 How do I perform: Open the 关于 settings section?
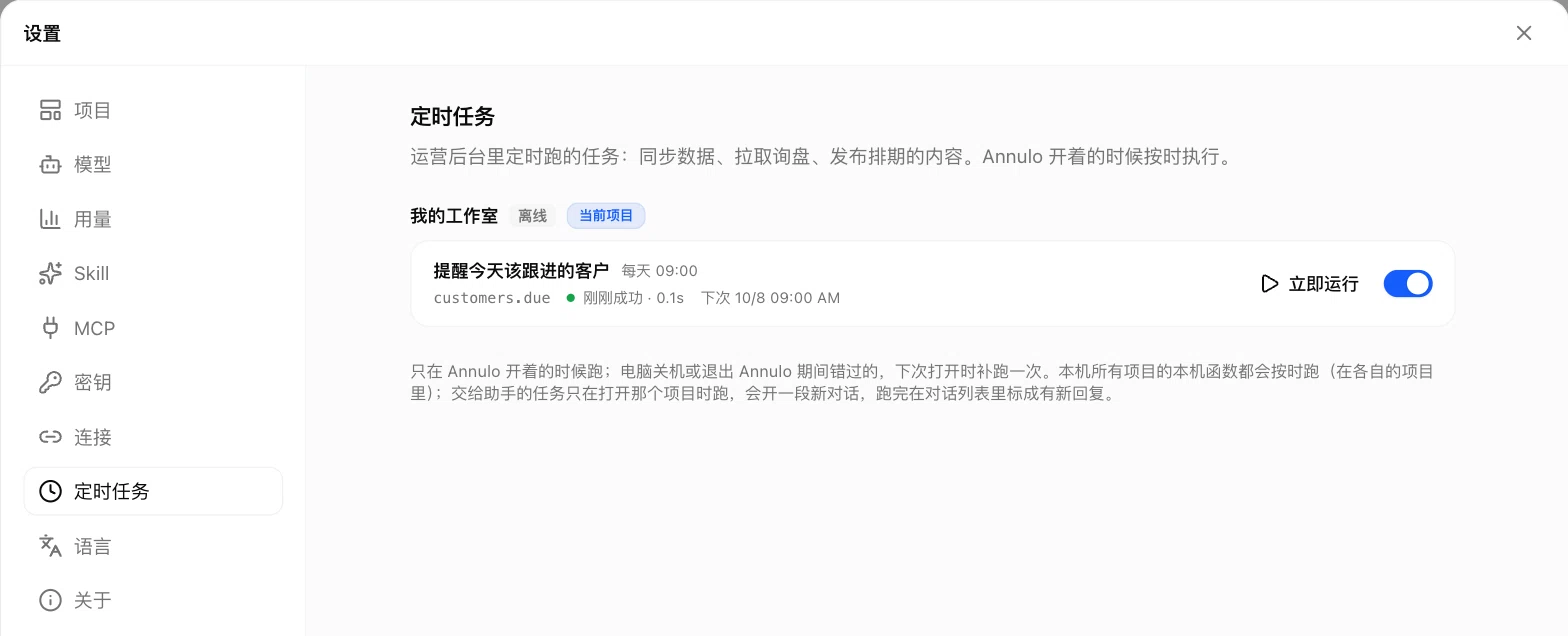[x=153, y=600]
